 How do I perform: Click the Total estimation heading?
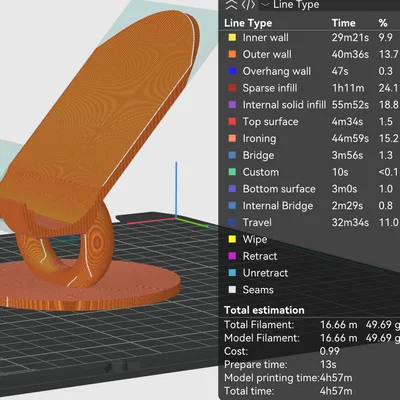pyautogui.click(x=264, y=310)
